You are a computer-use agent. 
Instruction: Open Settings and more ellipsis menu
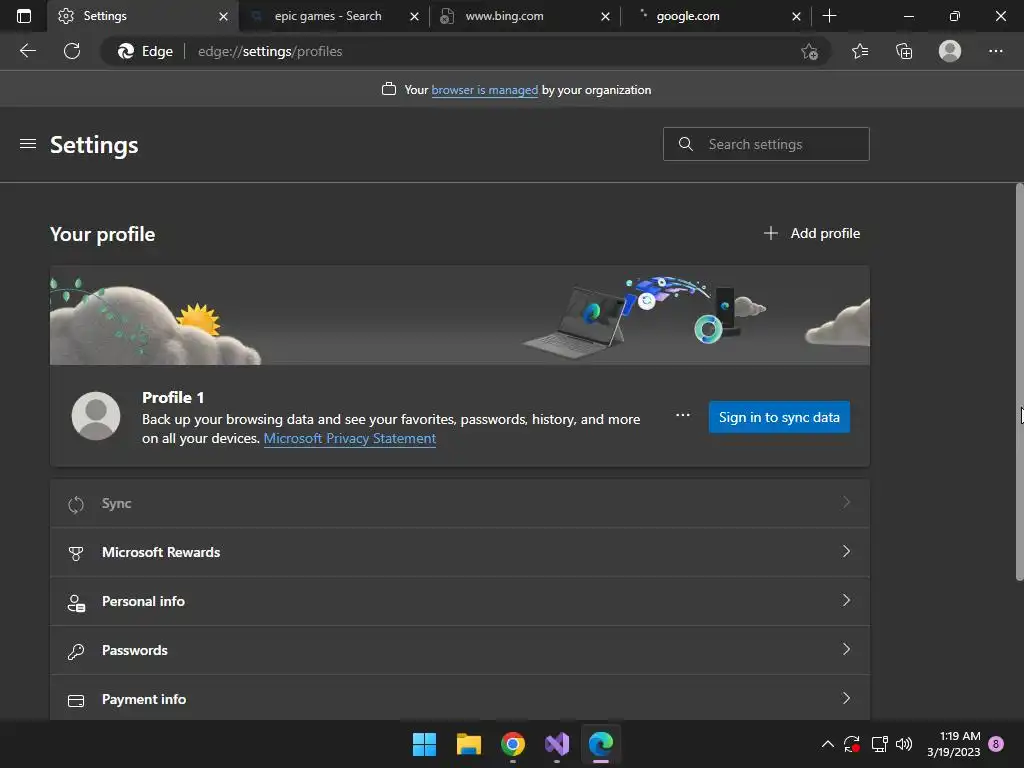point(995,51)
